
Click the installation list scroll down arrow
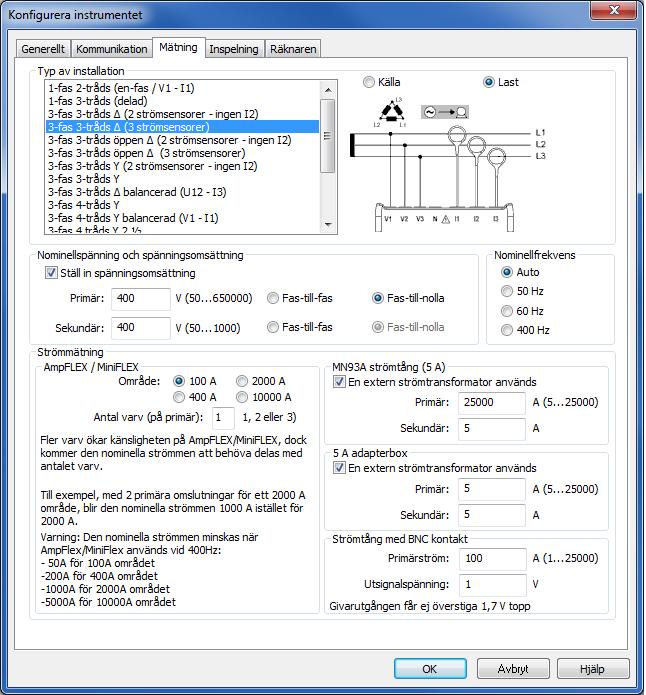click(328, 225)
